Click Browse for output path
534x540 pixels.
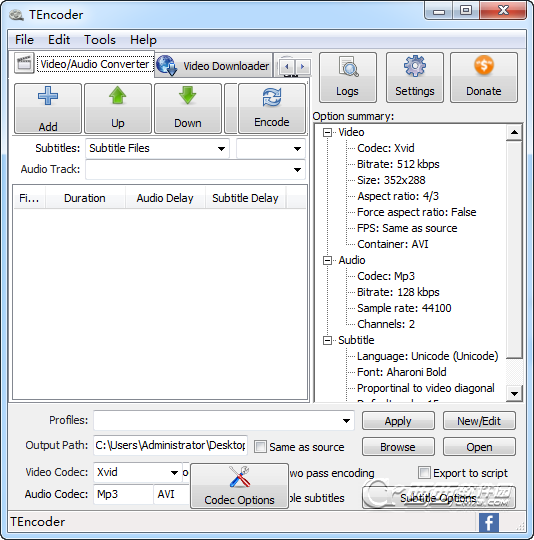[398, 447]
